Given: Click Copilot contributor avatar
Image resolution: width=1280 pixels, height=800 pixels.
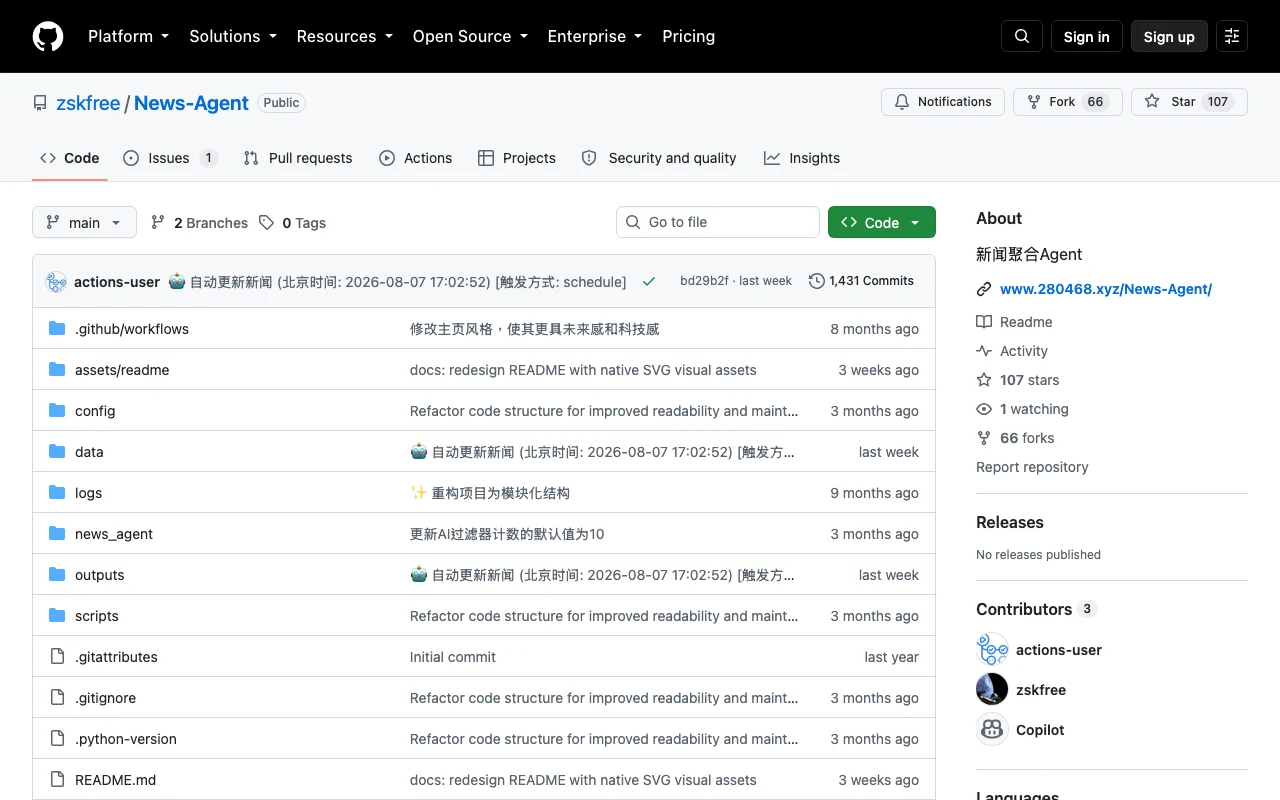Looking at the screenshot, I should 992,729.
